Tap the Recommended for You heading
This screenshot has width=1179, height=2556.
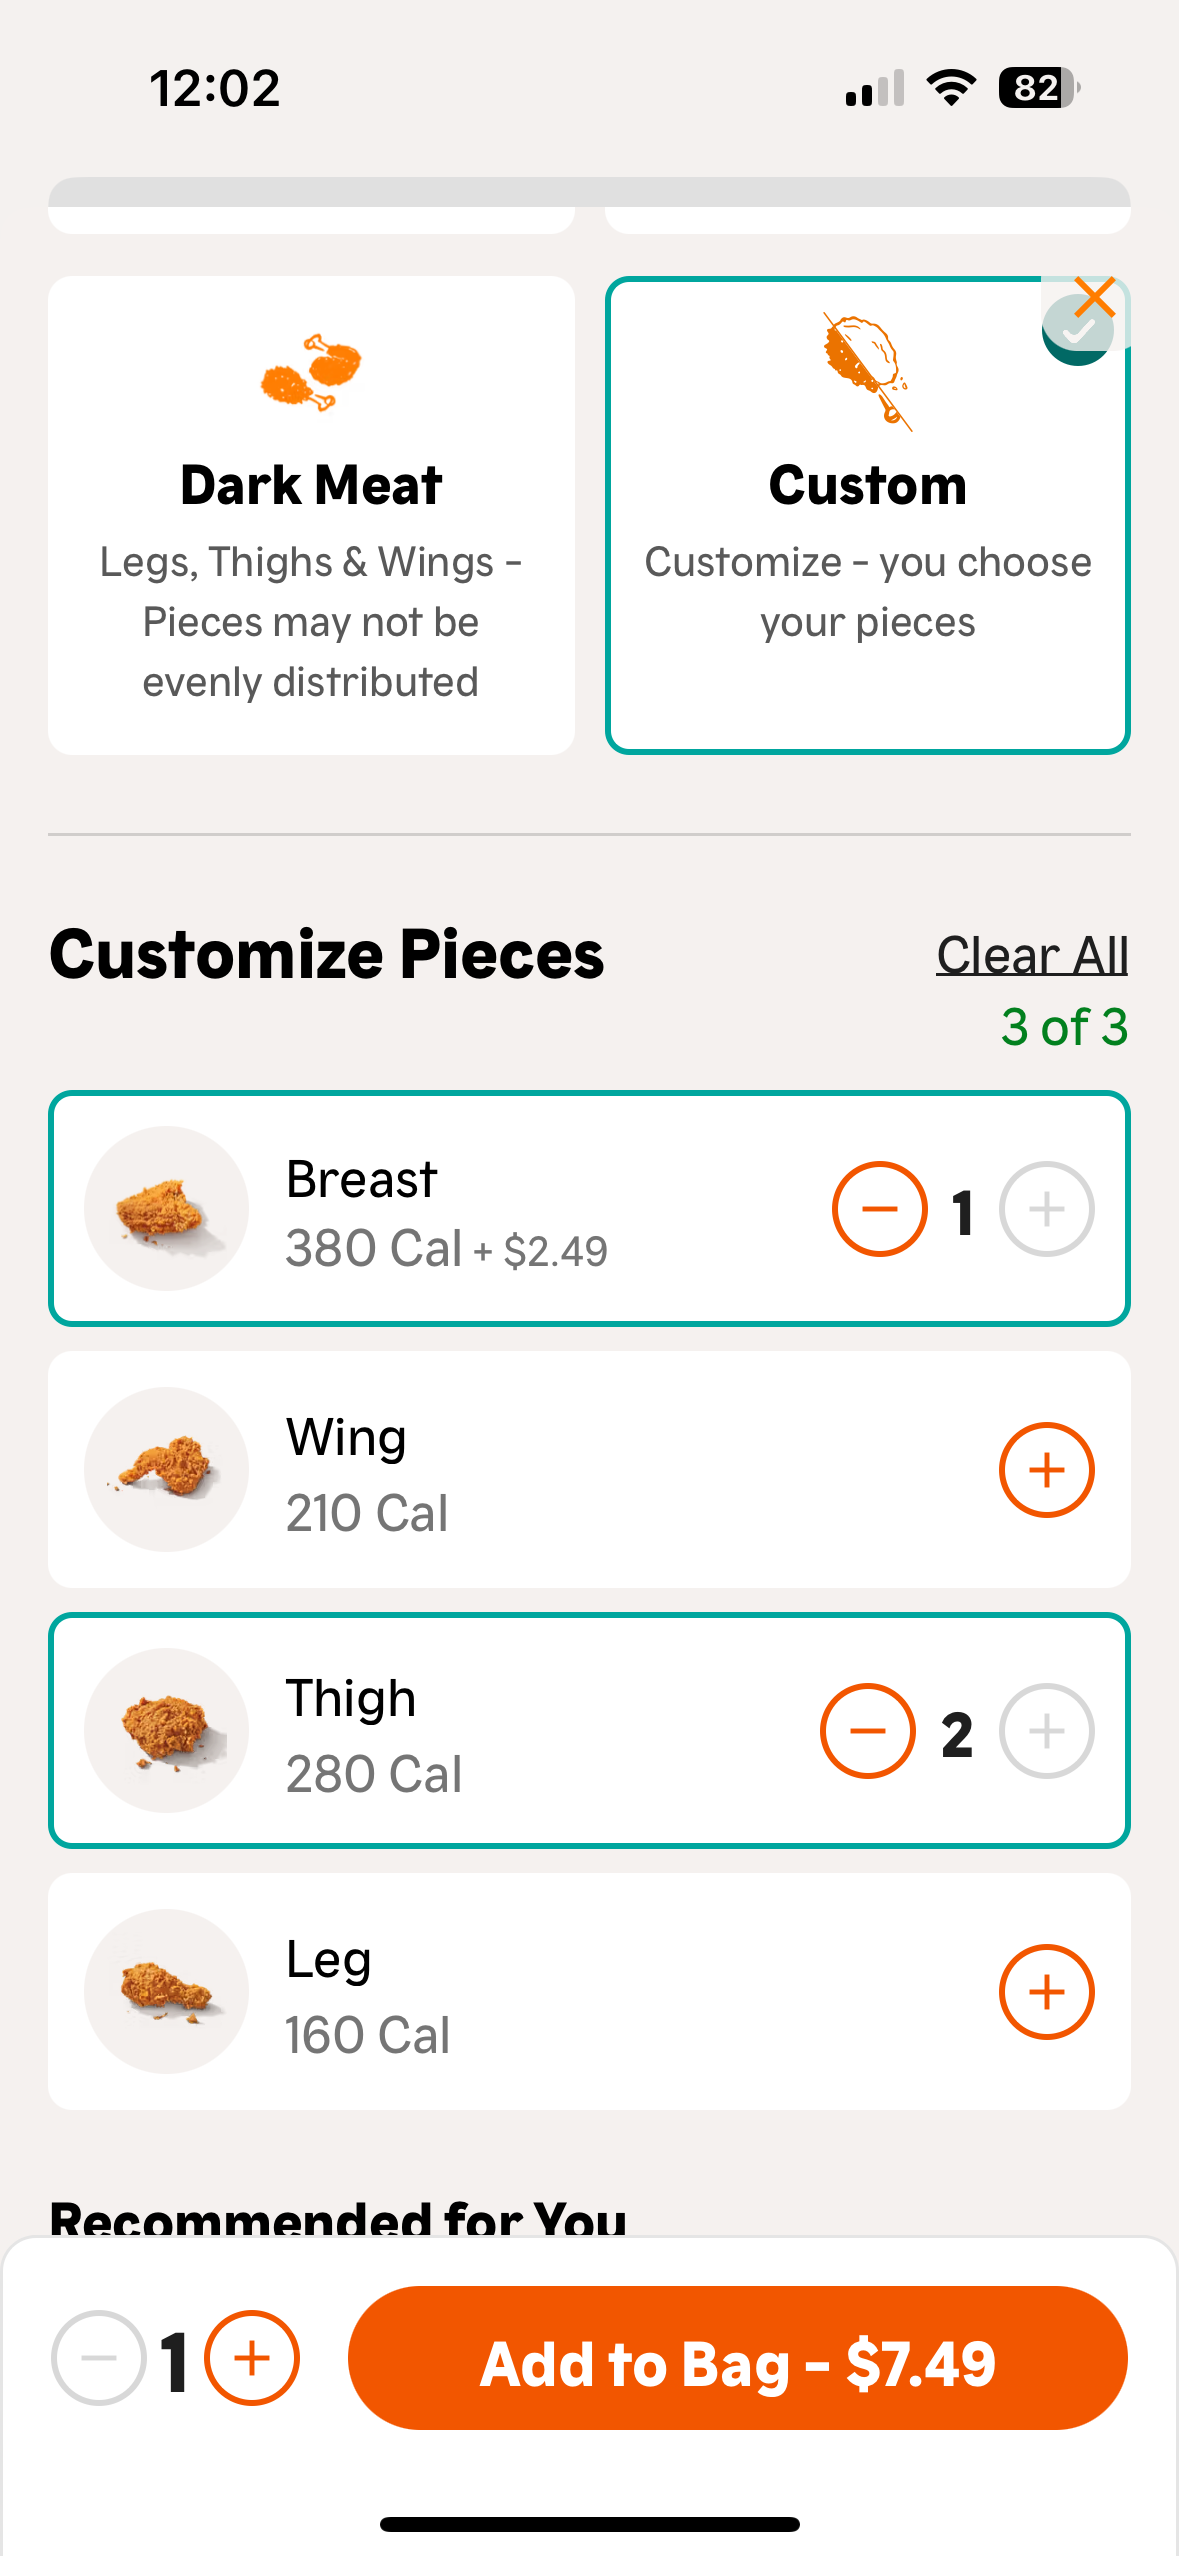pos(338,2218)
